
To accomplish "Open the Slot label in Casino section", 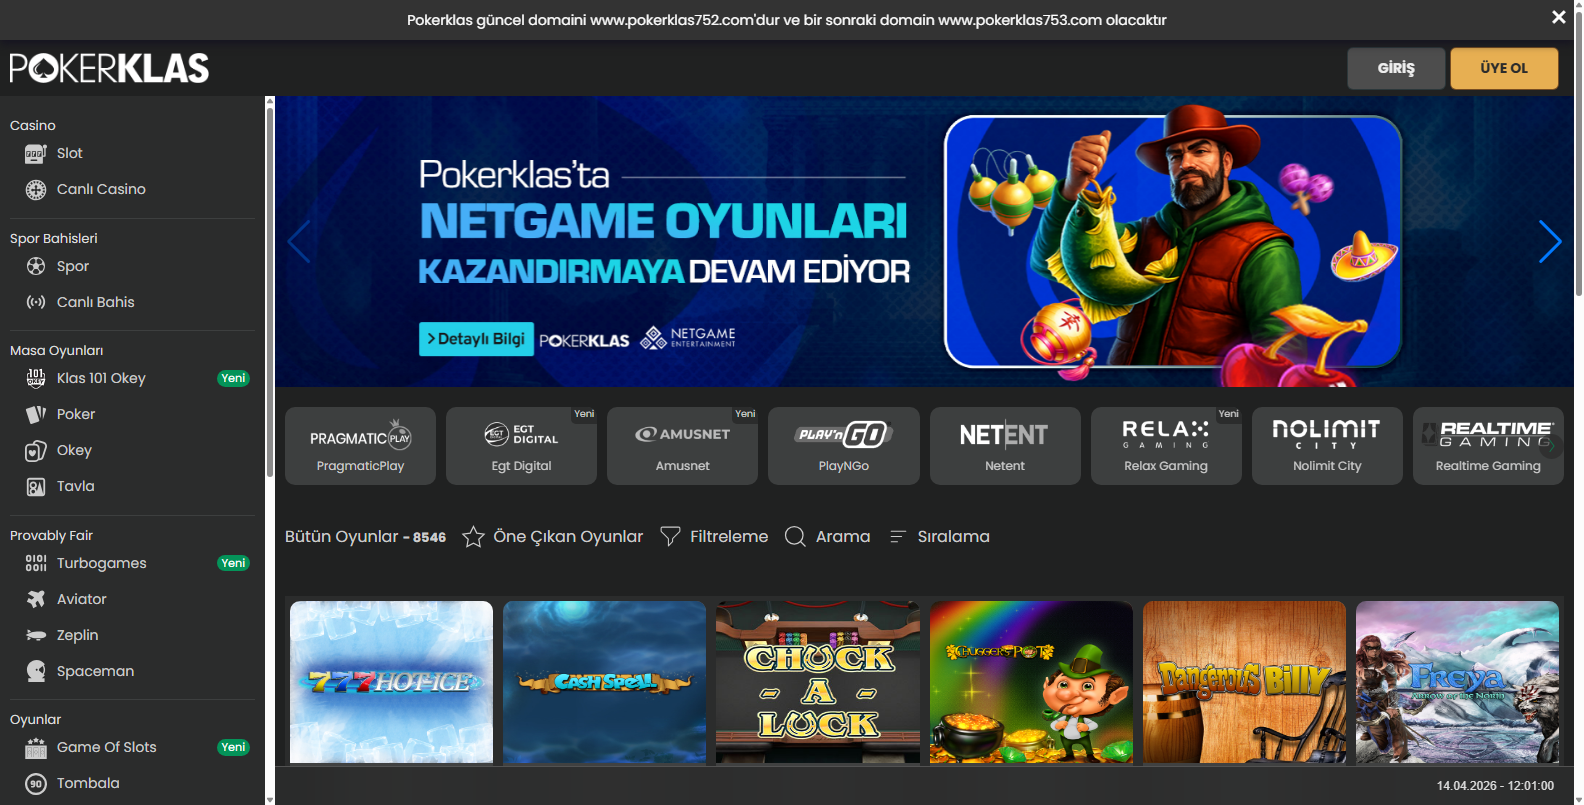I will (x=70, y=154).
